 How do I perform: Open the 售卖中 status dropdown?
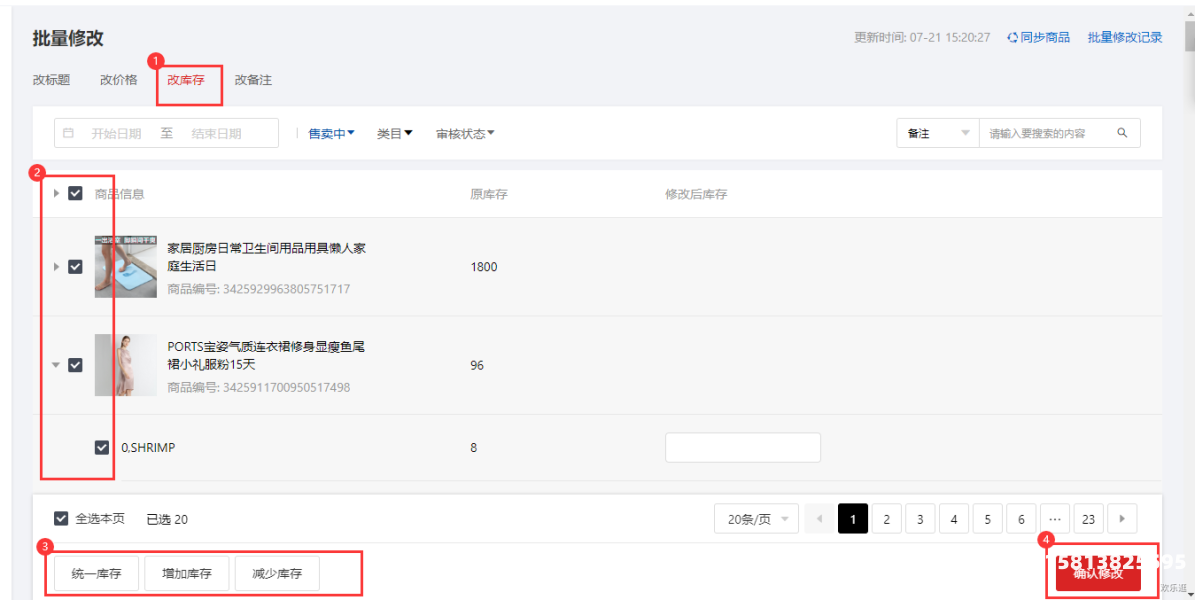click(x=331, y=134)
